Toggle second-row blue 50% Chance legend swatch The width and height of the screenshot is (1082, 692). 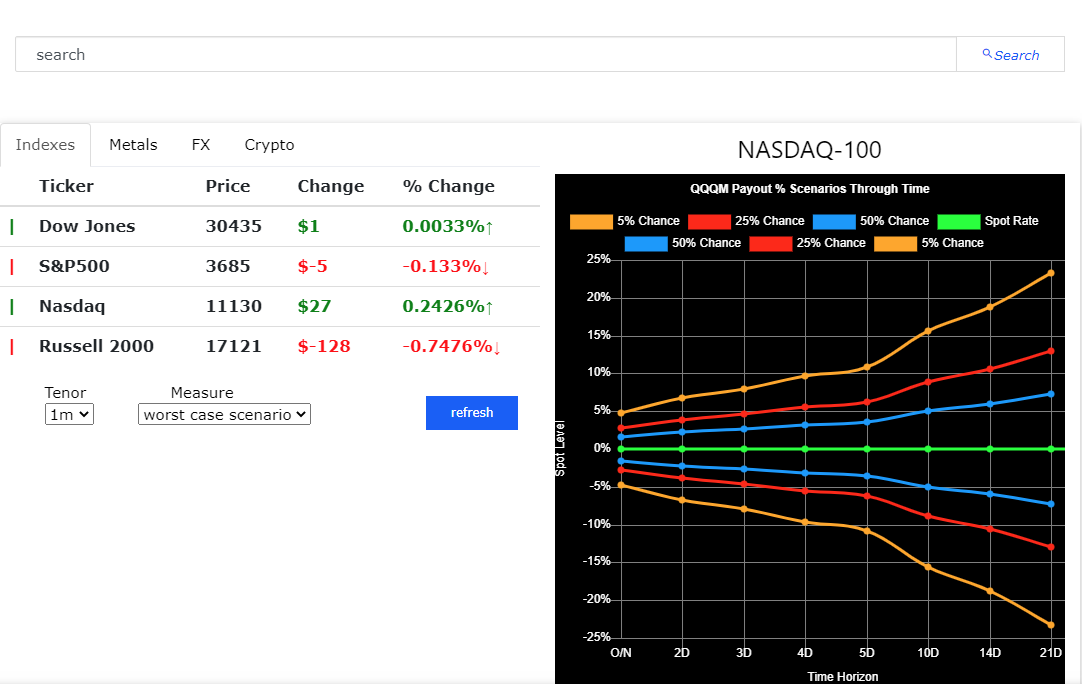646,244
